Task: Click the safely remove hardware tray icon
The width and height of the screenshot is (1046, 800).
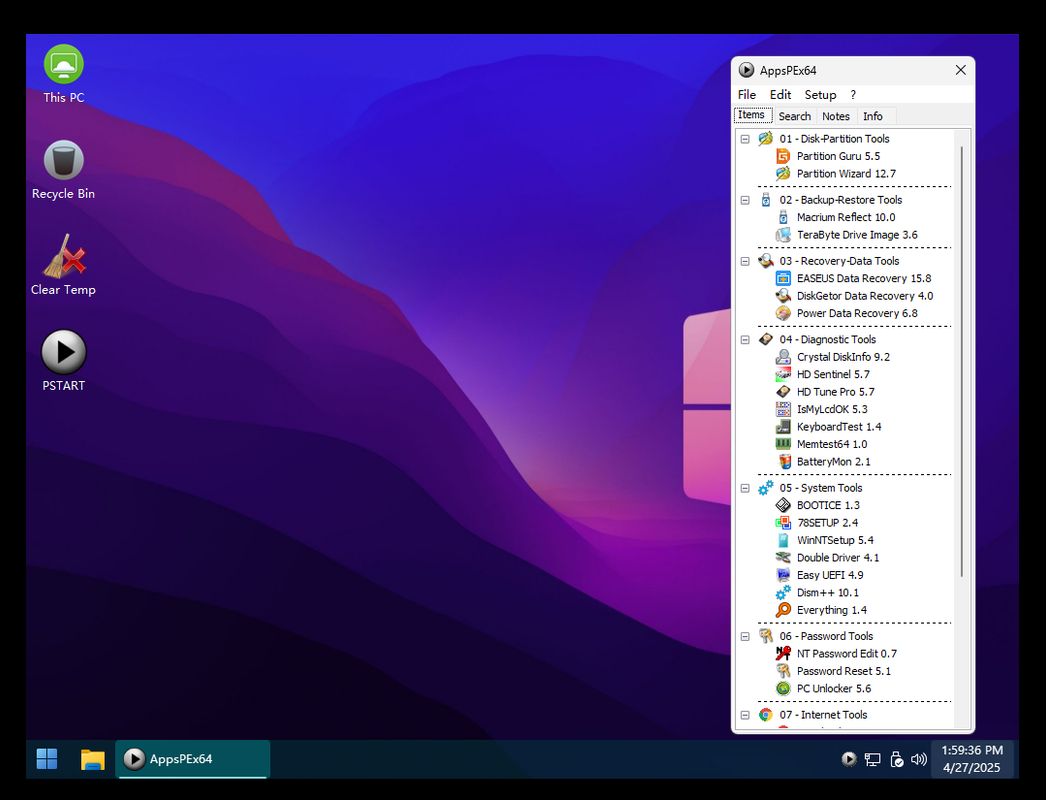Action: point(897,759)
